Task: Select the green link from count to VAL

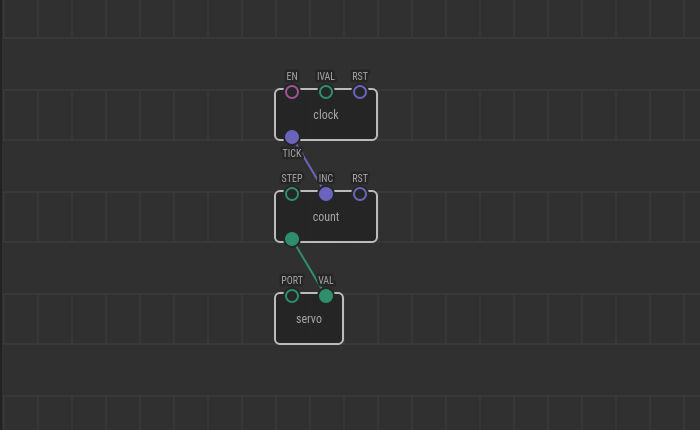Action: click(308, 266)
